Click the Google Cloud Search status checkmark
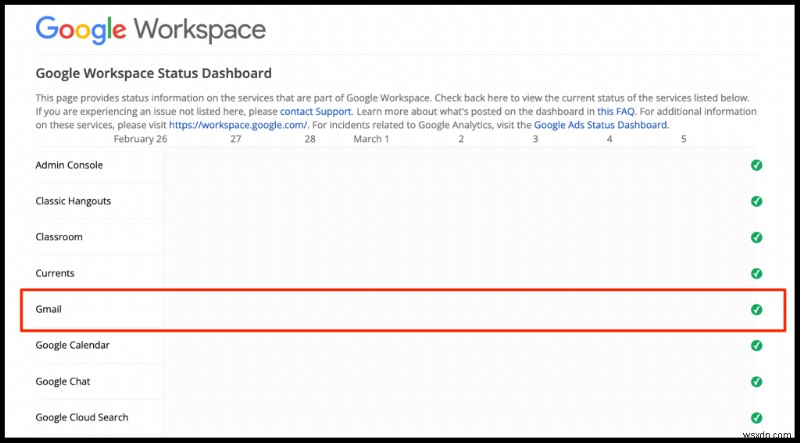Viewport: 800px width, 443px height. [756, 417]
